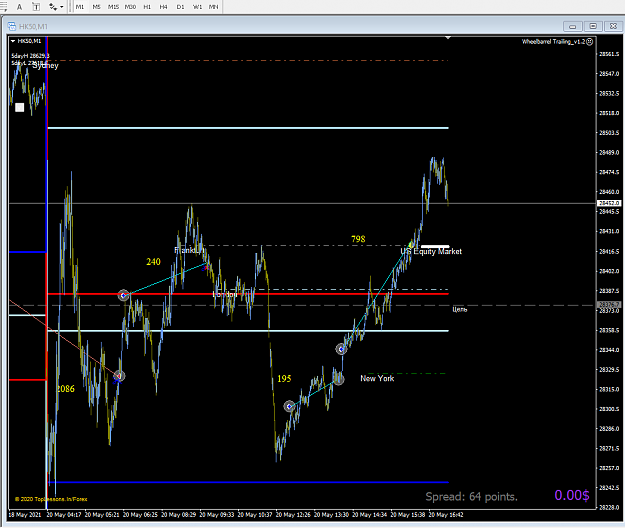The image size is (625, 528).
Task: Click the US Equity Market label
Action: pos(431,251)
